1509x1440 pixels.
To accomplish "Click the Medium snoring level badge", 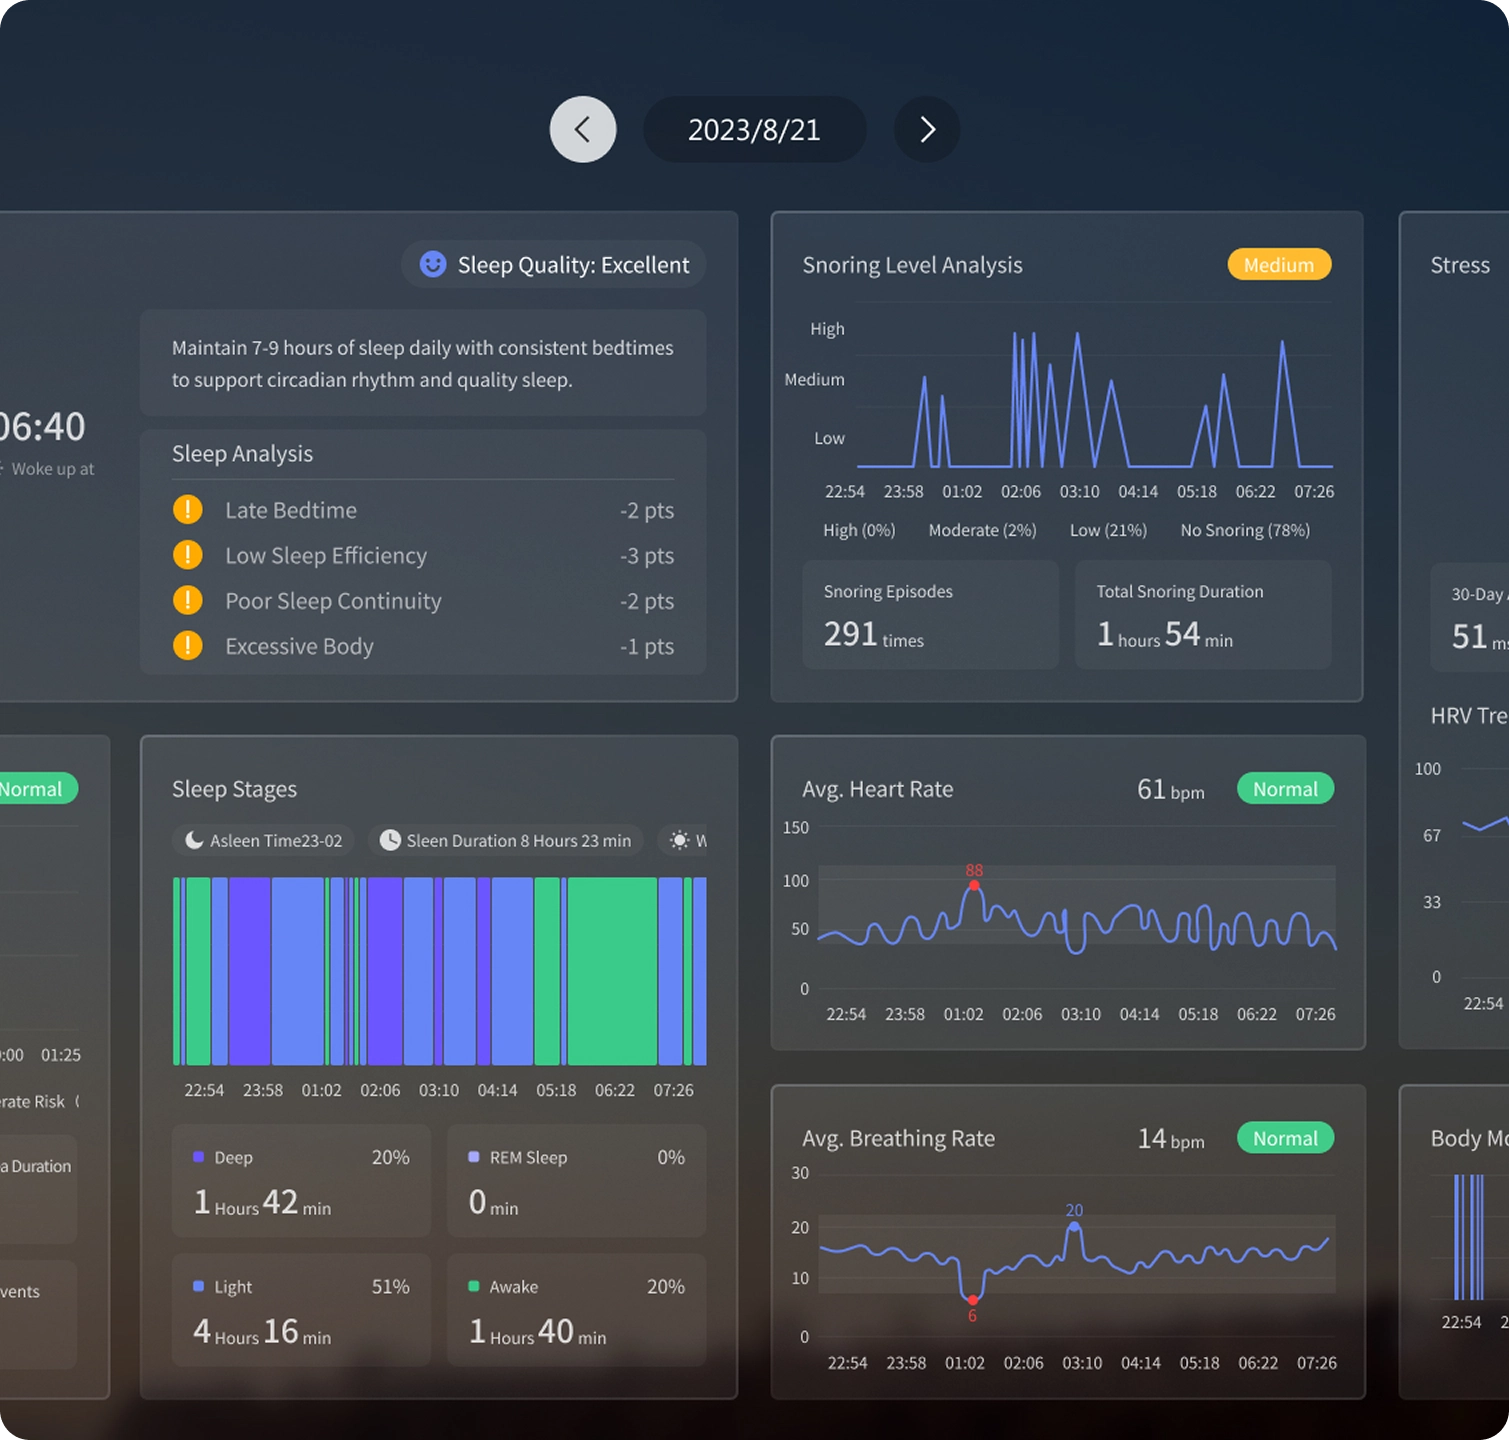I will pyautogui.click(x=1279, y=264).
